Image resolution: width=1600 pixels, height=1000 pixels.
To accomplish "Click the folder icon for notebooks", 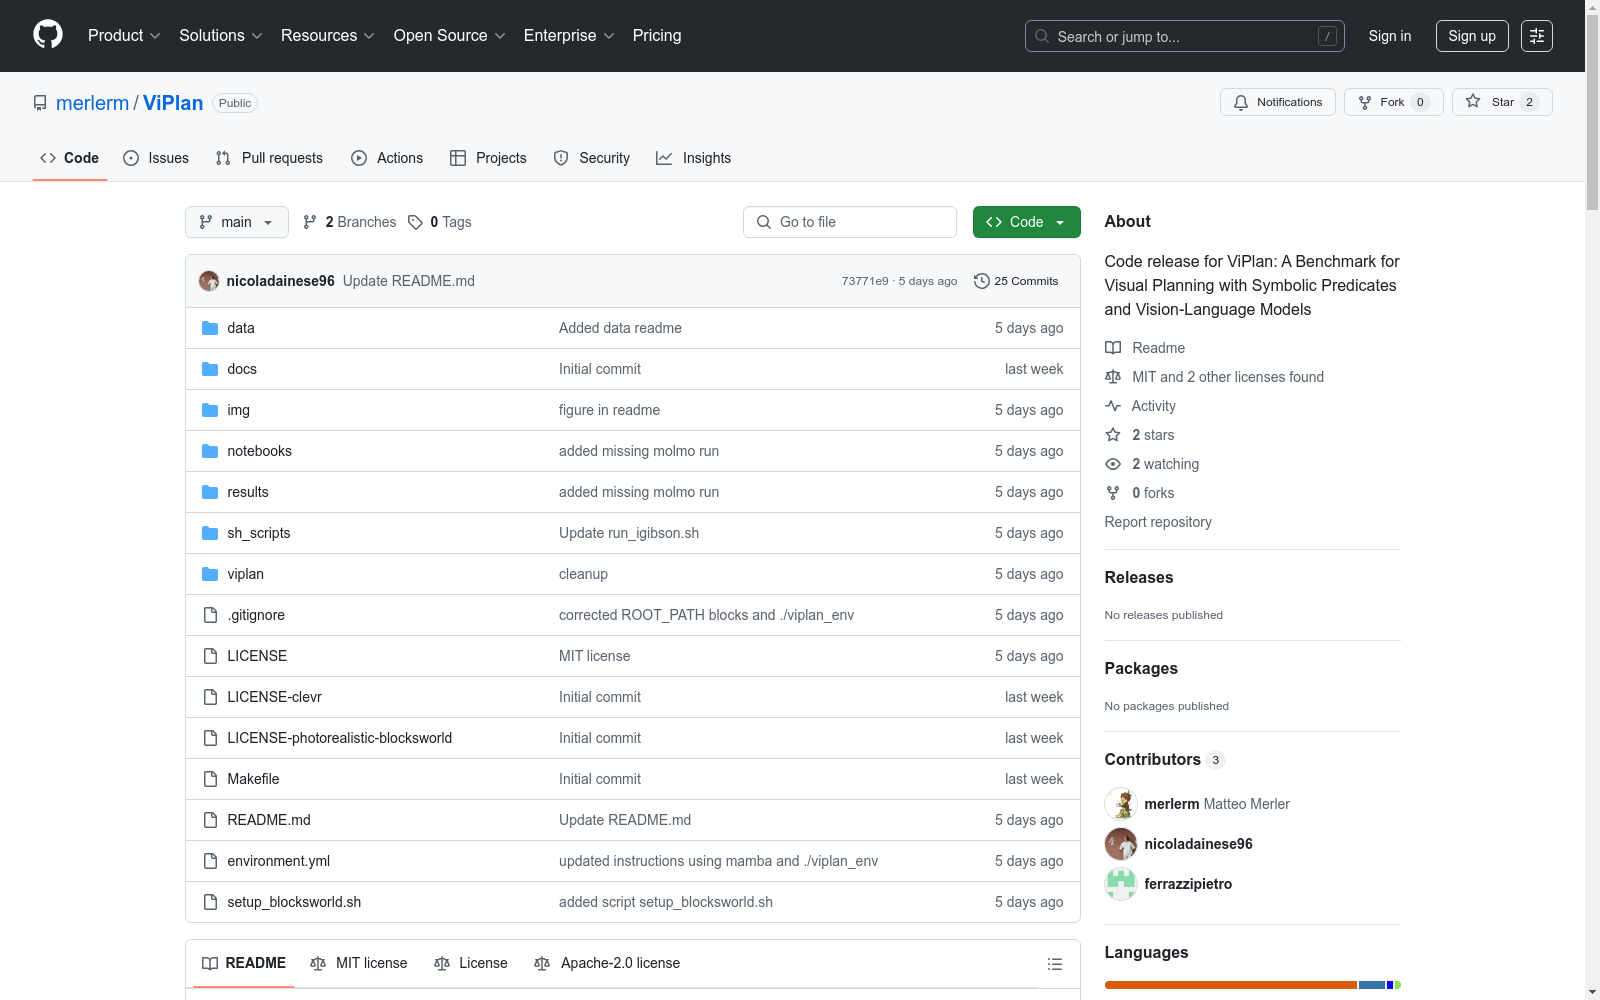I will click(210, 451).
